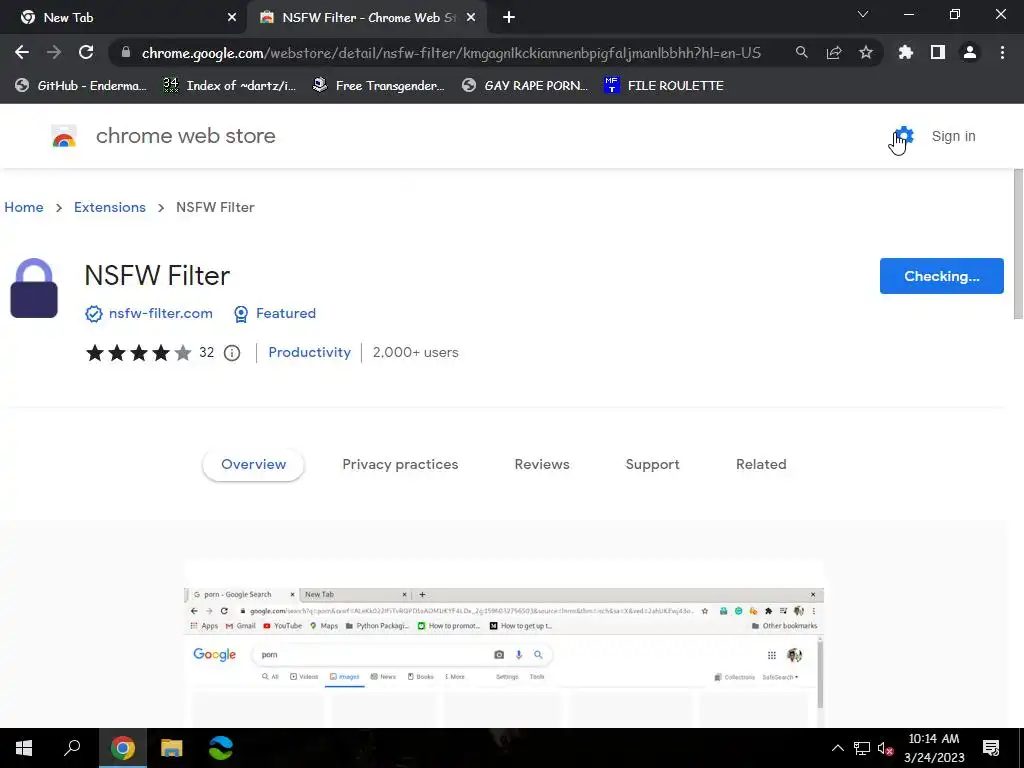The height and width of the screenshot is (768, 1024).
Task: Switch to the Privacy practices tab
Action: point(400,464)
